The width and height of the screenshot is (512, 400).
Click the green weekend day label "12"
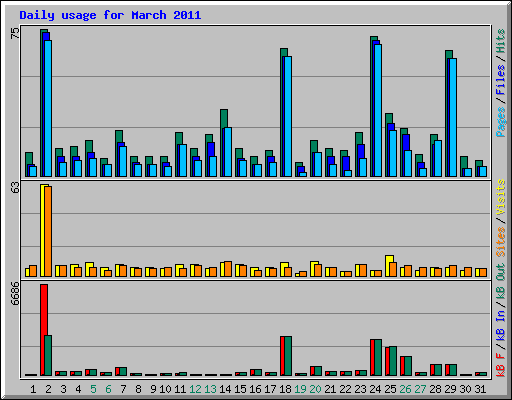tap(195, 389)
